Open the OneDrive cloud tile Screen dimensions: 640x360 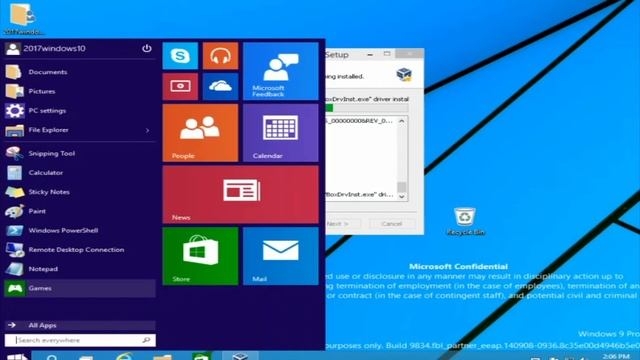coord(220,87)
